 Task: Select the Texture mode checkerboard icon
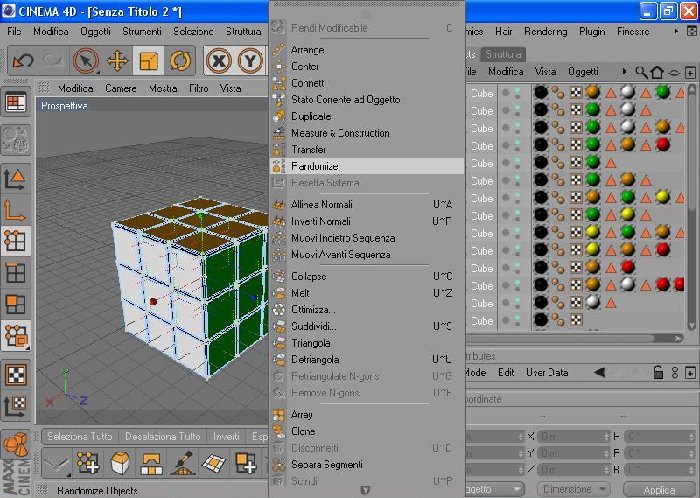[16, 374]
